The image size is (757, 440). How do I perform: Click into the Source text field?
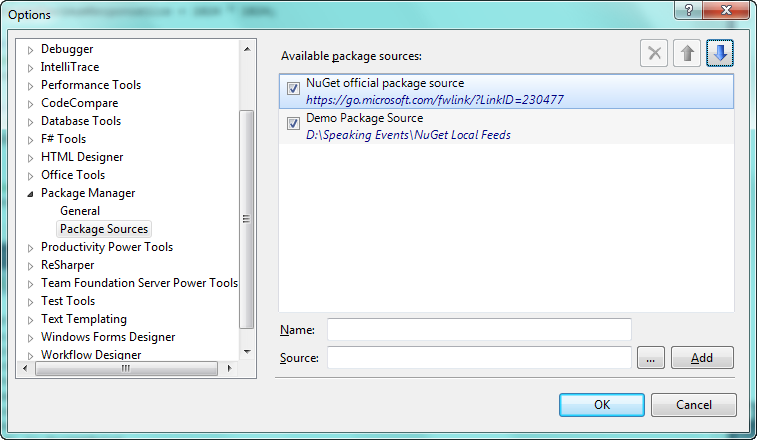(479, 358)
